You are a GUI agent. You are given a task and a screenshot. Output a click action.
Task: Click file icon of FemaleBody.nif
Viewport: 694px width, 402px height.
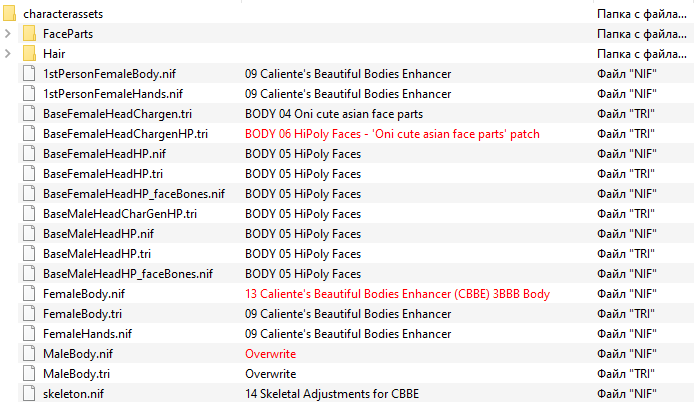coord(29,294)
